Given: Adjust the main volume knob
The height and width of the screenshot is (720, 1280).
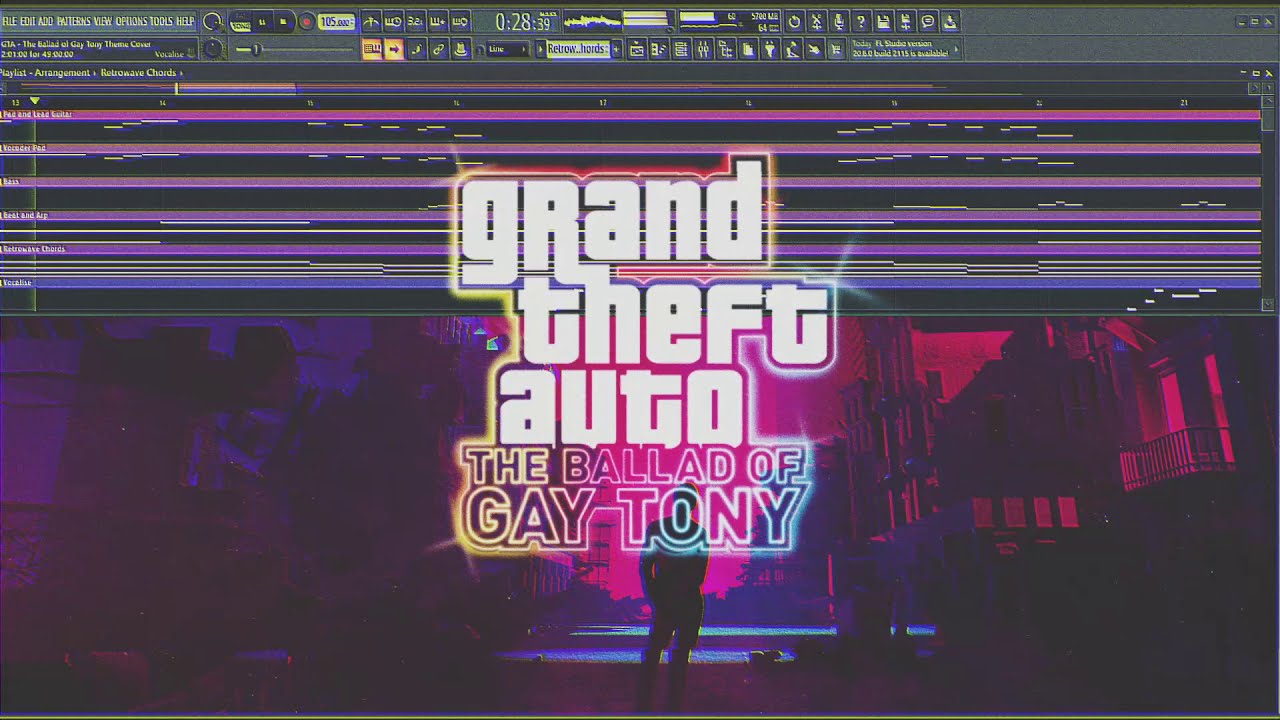Looking at the screenshot, I should (x=213, y=21).
